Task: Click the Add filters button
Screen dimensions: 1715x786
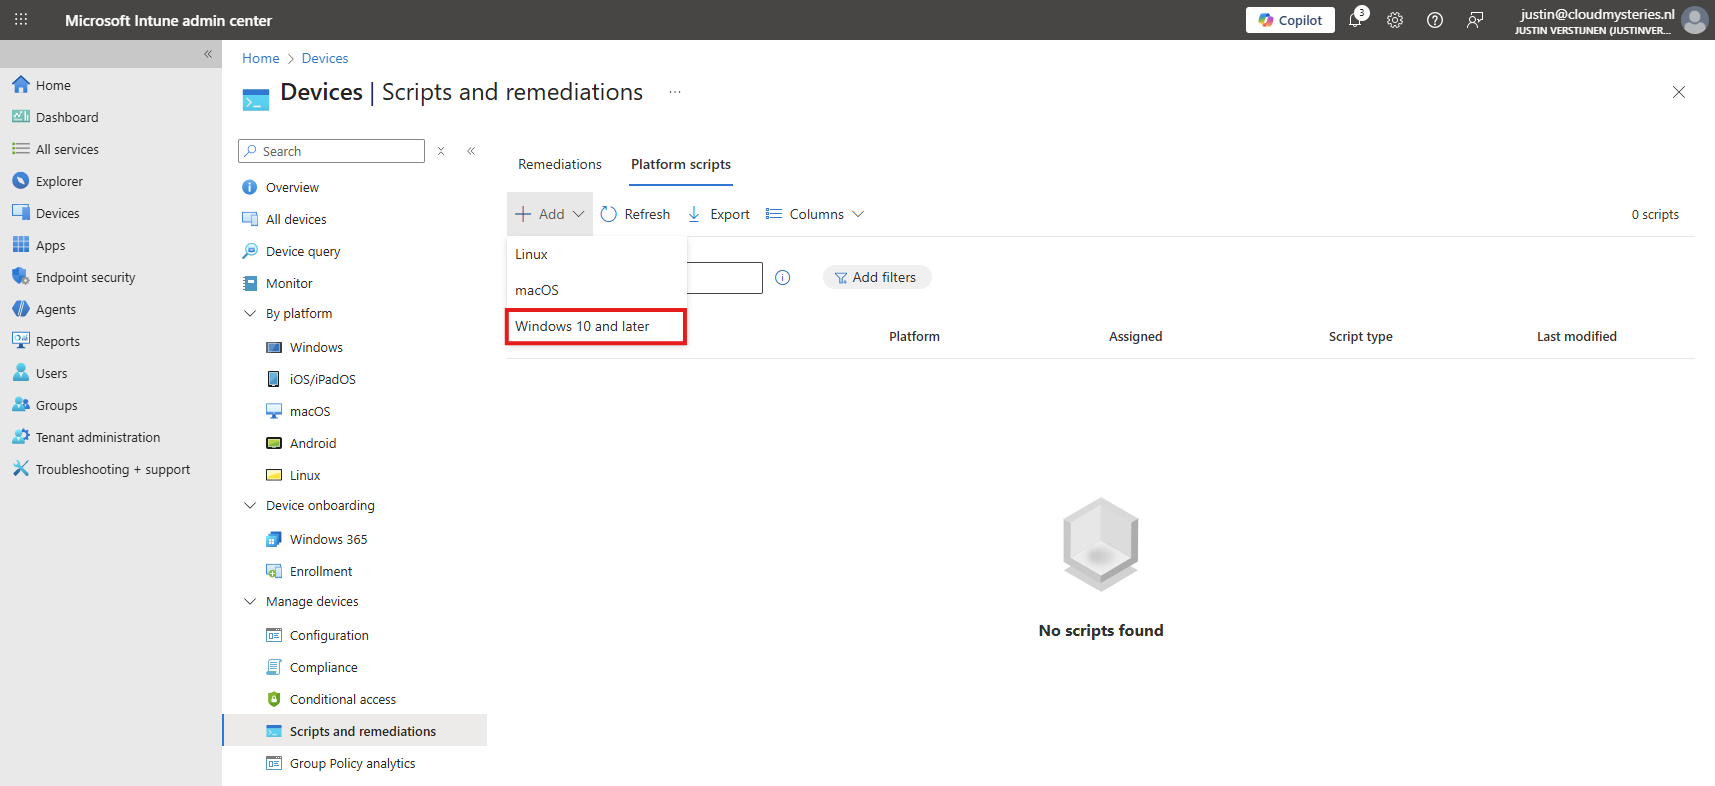Action: click(877, 278)
